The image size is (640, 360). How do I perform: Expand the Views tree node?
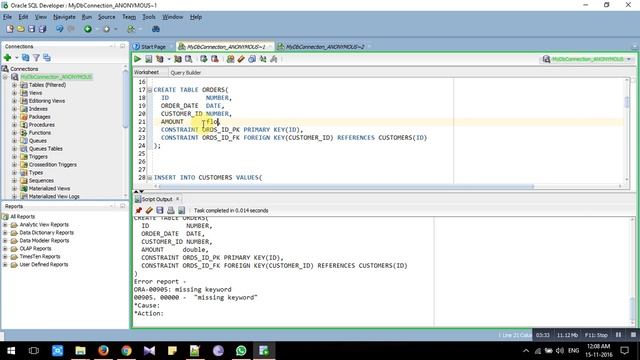(14, 93)
